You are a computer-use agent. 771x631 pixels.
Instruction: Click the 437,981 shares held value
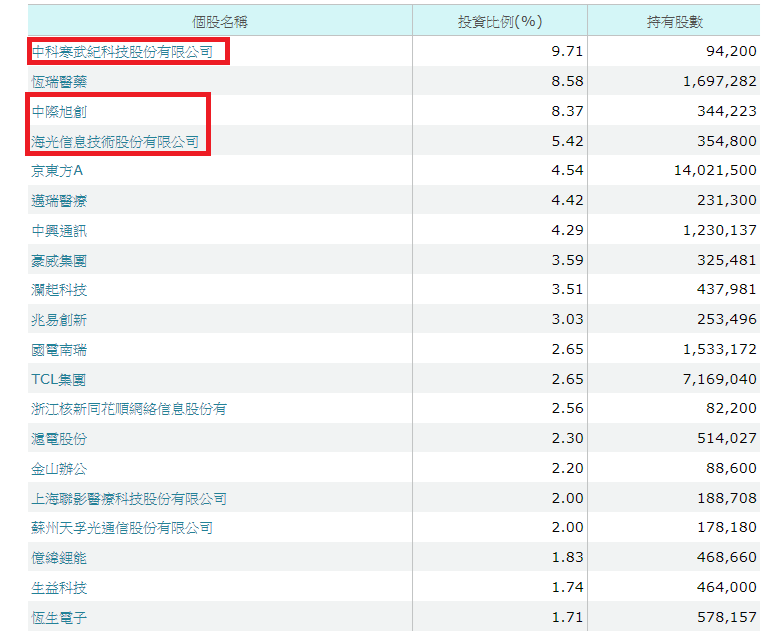[x=727, y=289]
